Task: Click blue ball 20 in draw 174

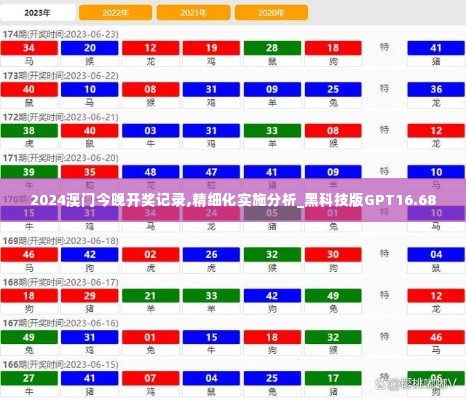Action: pos(90,48)
